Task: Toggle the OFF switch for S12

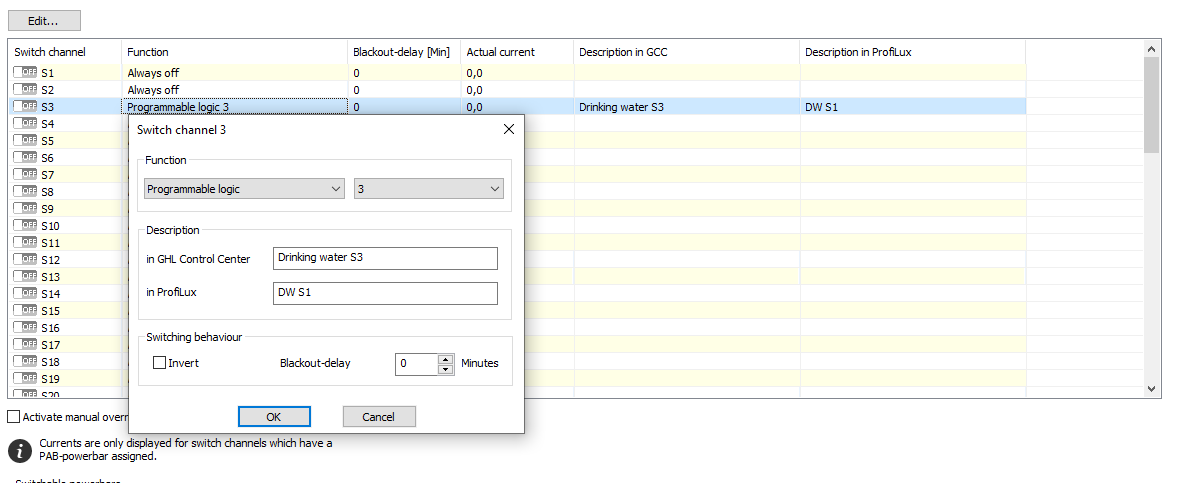Action: 25,259
